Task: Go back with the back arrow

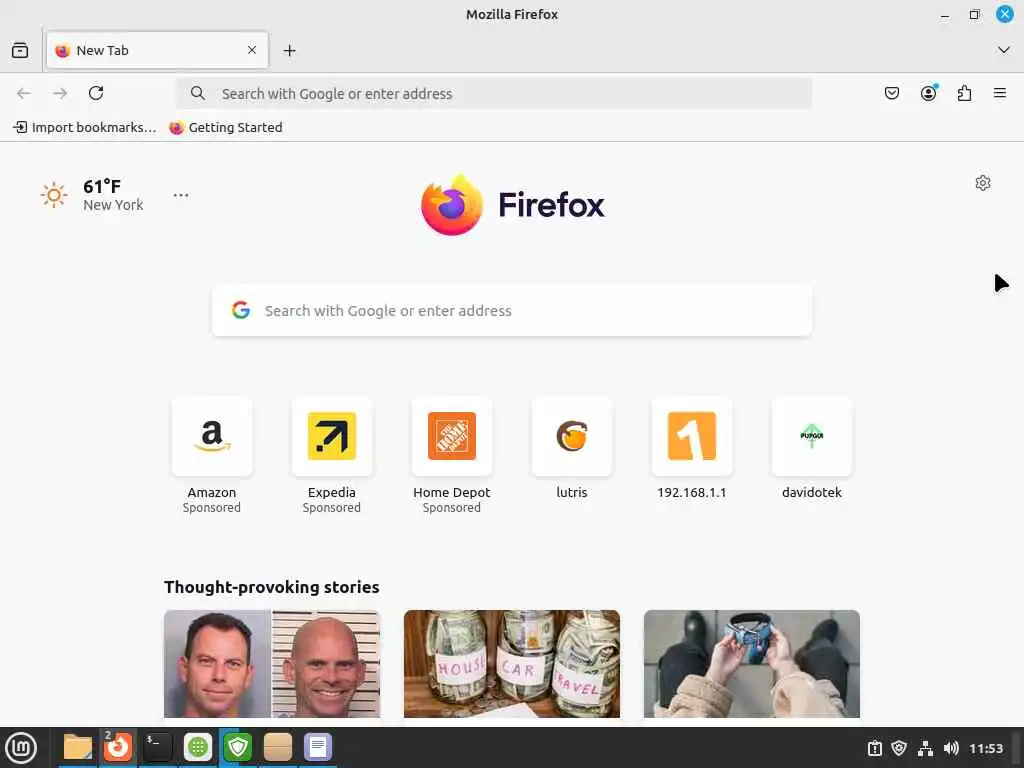Action: [24, 93]
